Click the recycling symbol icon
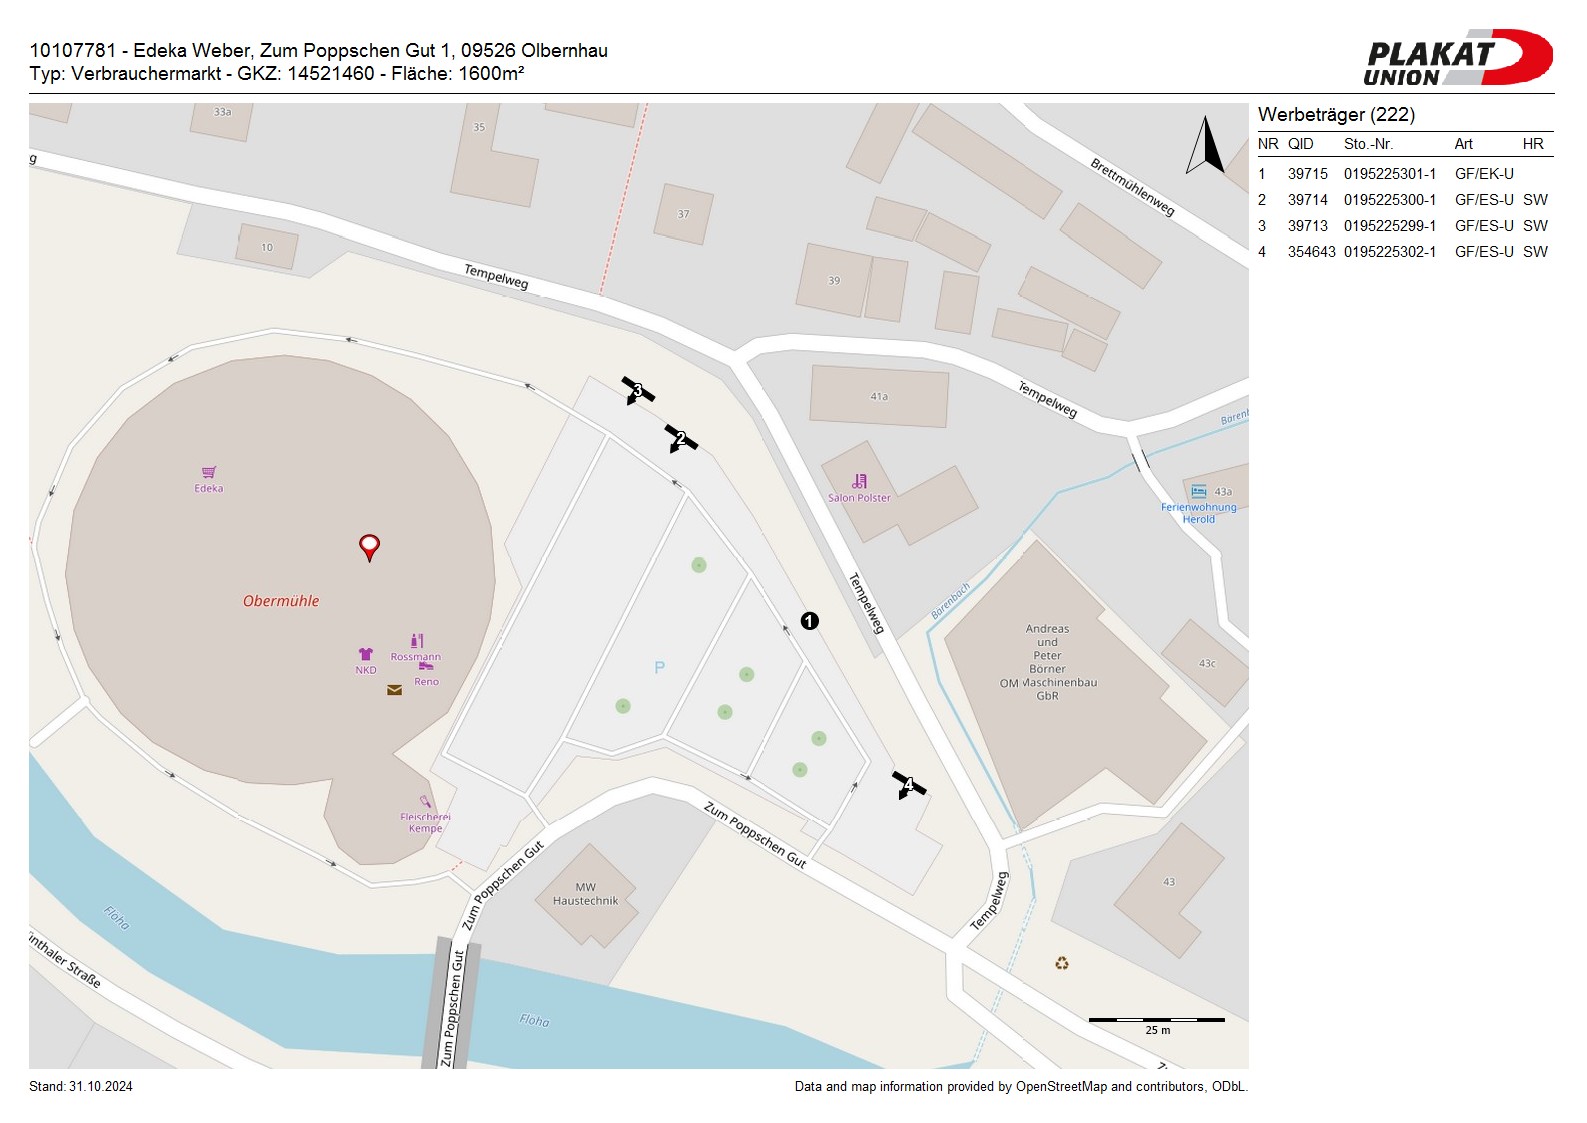 (1062, 963)
